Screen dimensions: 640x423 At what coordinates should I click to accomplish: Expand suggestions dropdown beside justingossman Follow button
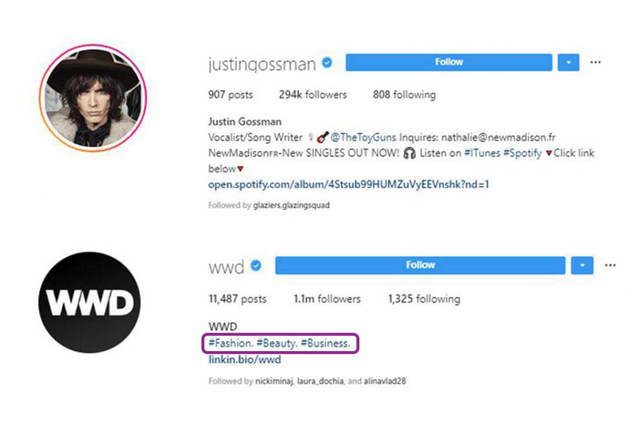point(569,62)
